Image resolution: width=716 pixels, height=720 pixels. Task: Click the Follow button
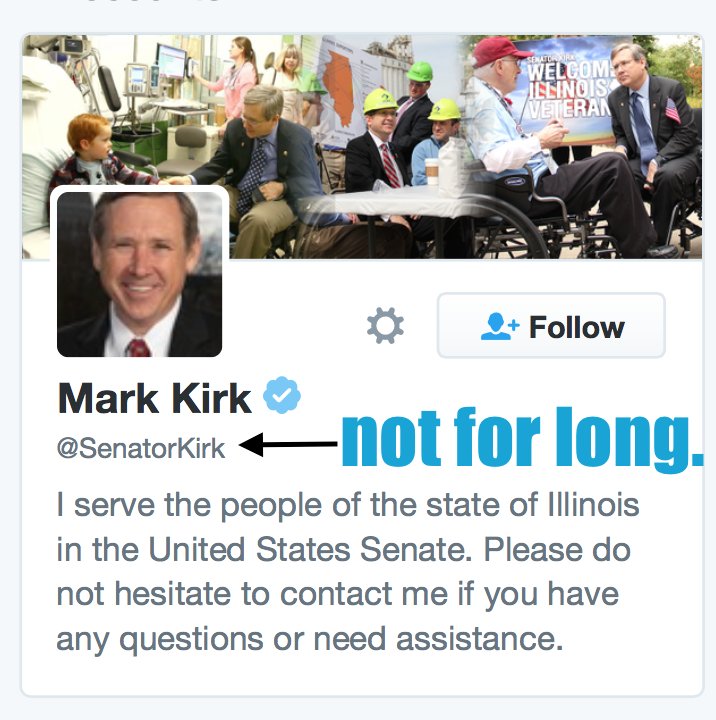tap(551, 325)
